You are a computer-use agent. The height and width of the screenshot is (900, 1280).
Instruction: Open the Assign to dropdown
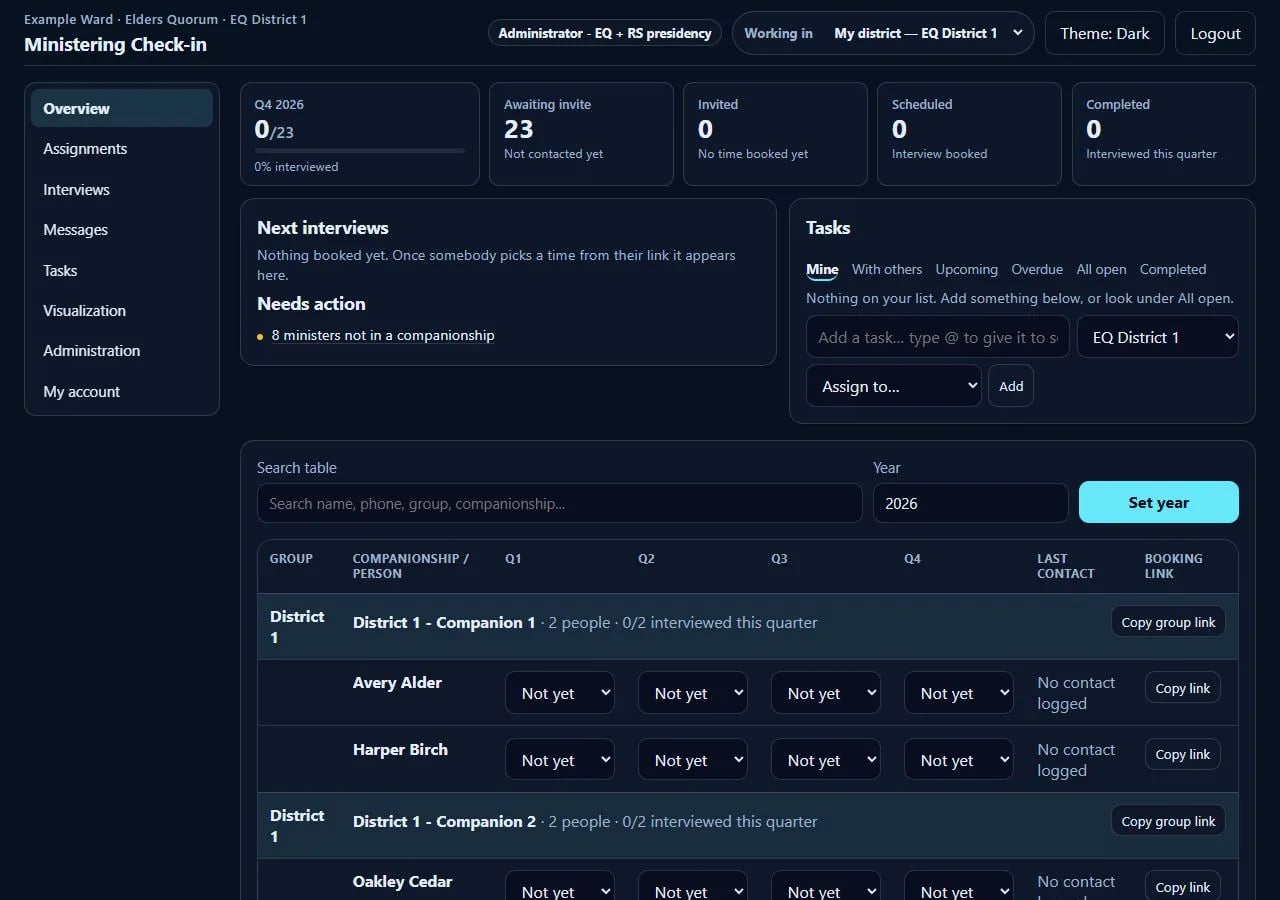pos(894,386)
